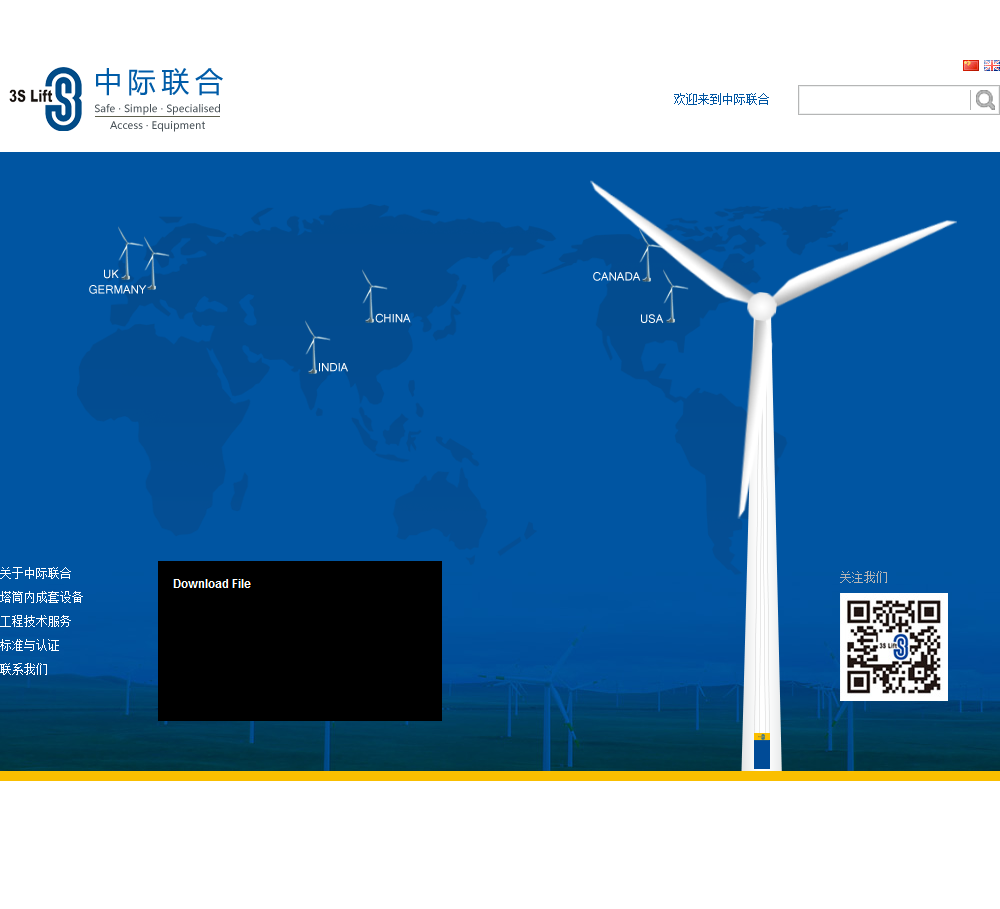Viewport: 1000px width, 909px height.
Task: Click the 中际联合 Chinese brand name
Action: [159, 82]
